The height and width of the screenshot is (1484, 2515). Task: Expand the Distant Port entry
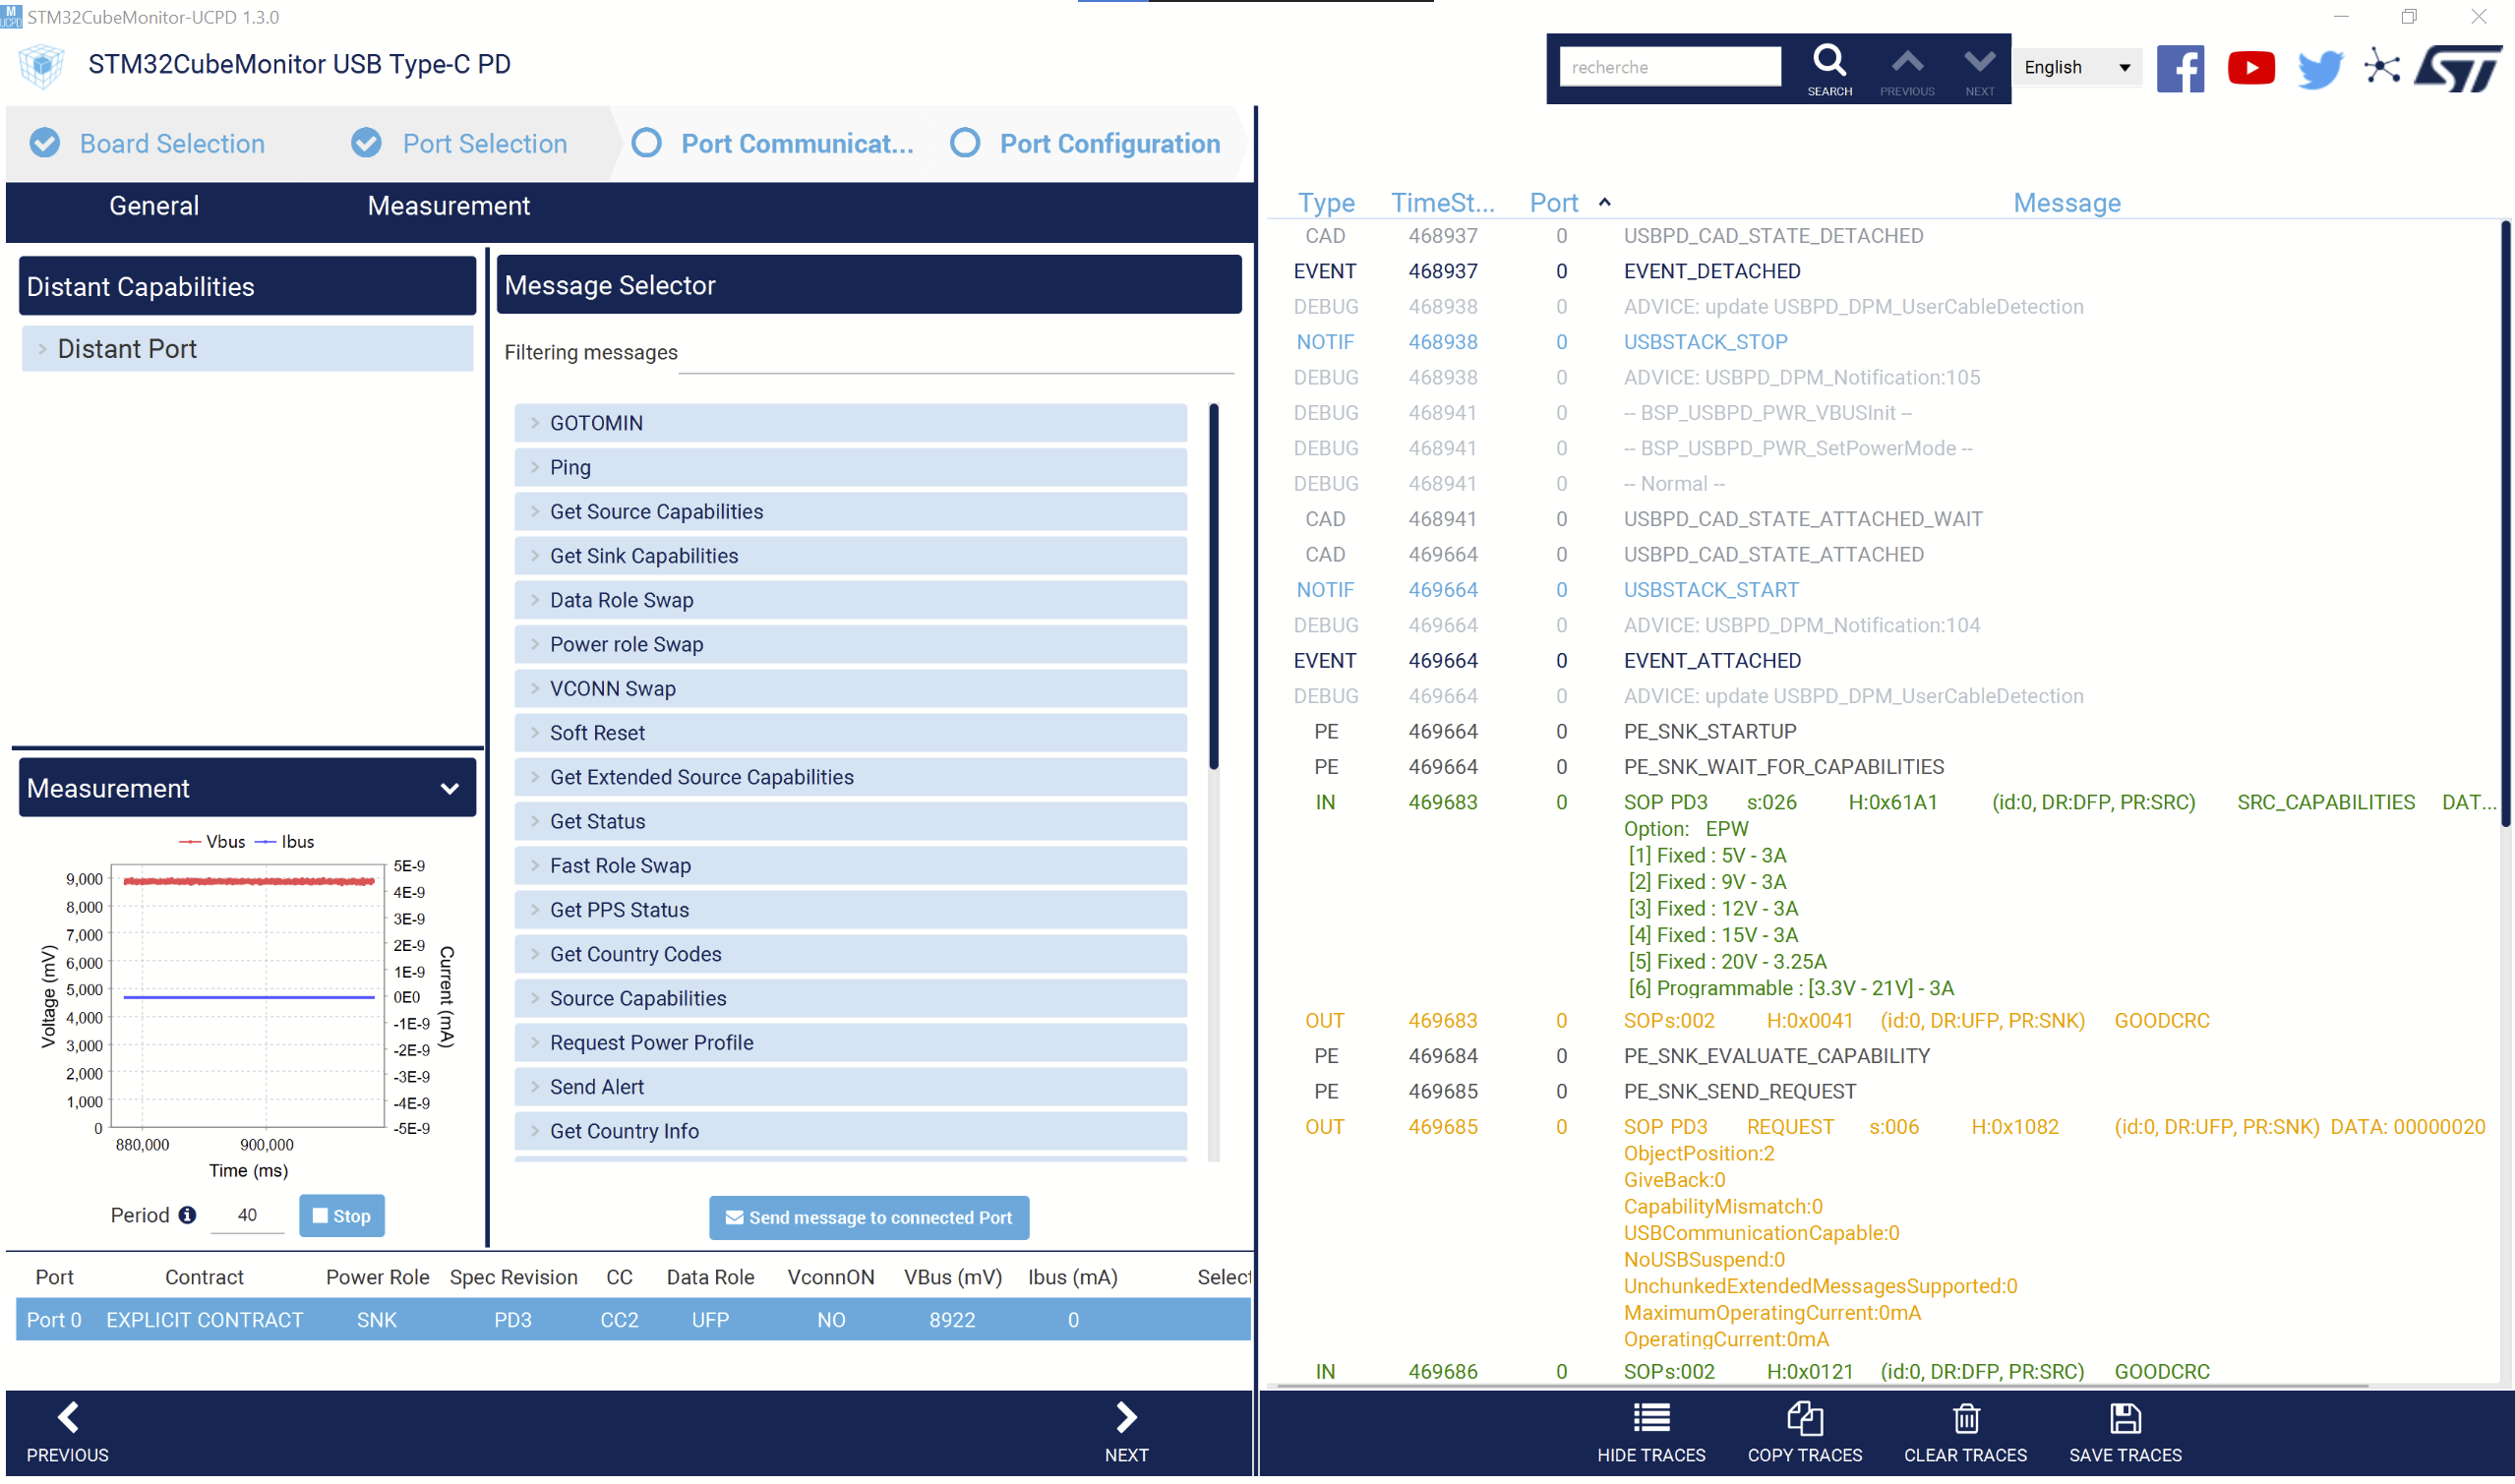[42, 348]
